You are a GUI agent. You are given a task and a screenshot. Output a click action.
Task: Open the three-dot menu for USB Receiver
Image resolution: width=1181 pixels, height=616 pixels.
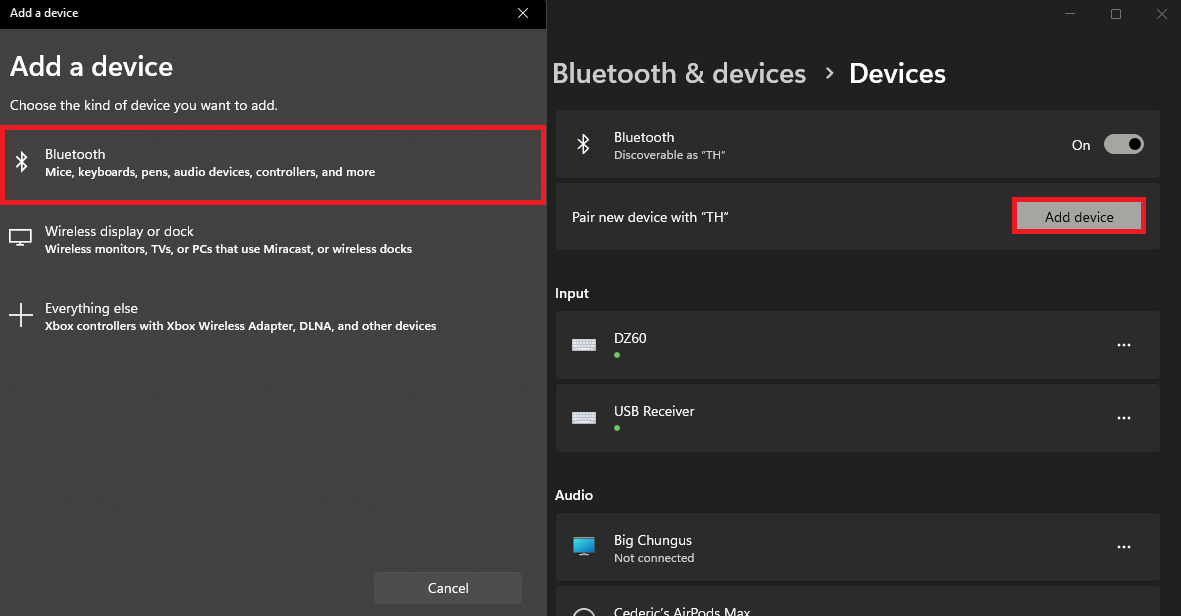coord(1124,418)
